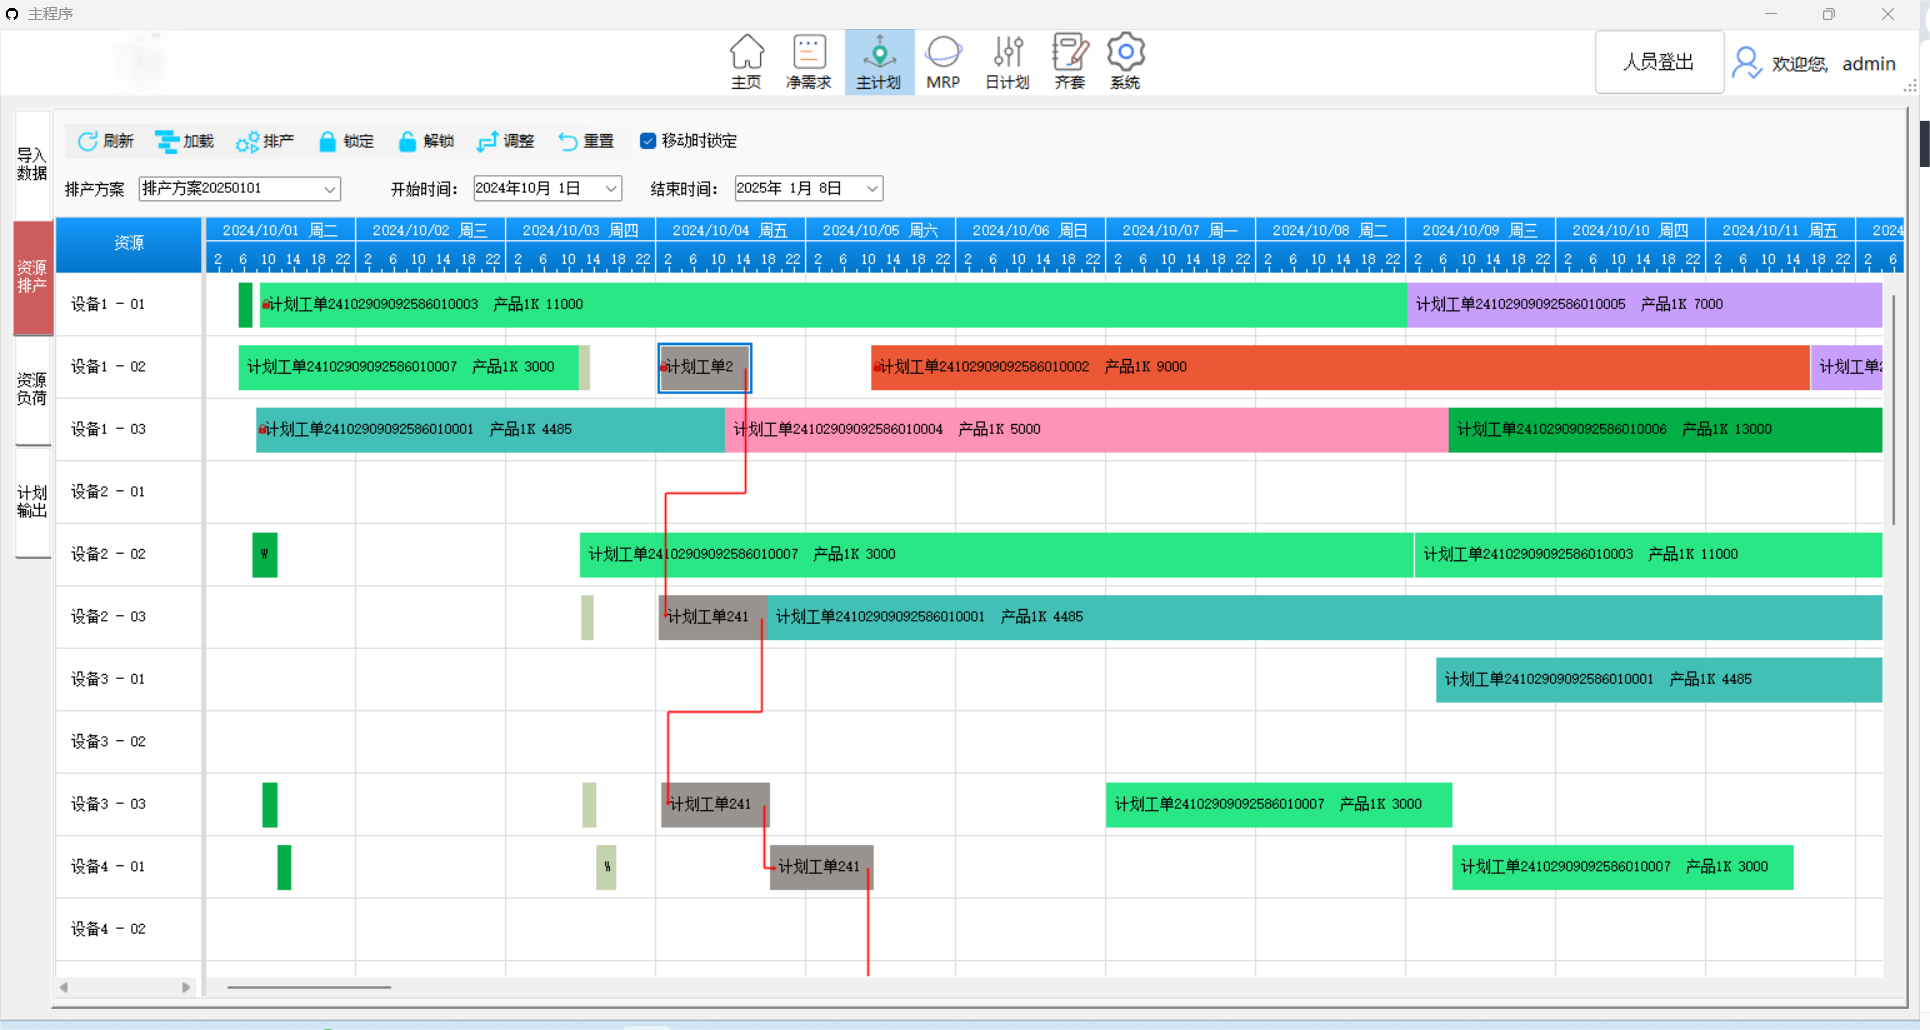This screenshot has width=1930, height=1030.
Task: Click the 人员登出 button
Action: pyautogui.click(x=1658, y=62)
